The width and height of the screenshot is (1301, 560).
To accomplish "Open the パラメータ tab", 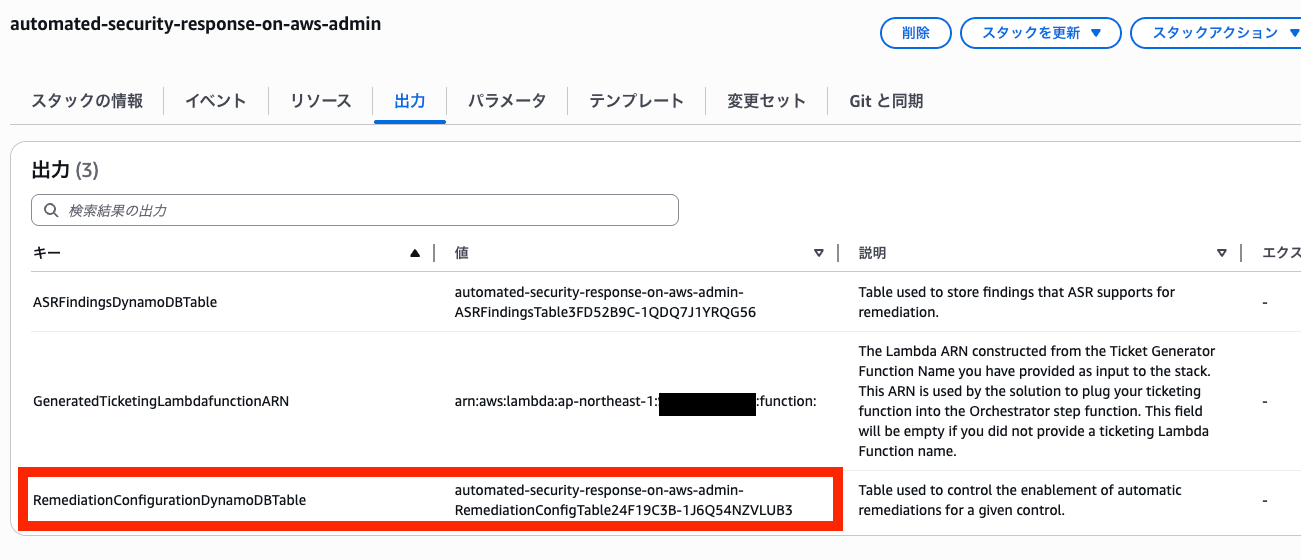I will pyautogui.click(x=507, y=101).
